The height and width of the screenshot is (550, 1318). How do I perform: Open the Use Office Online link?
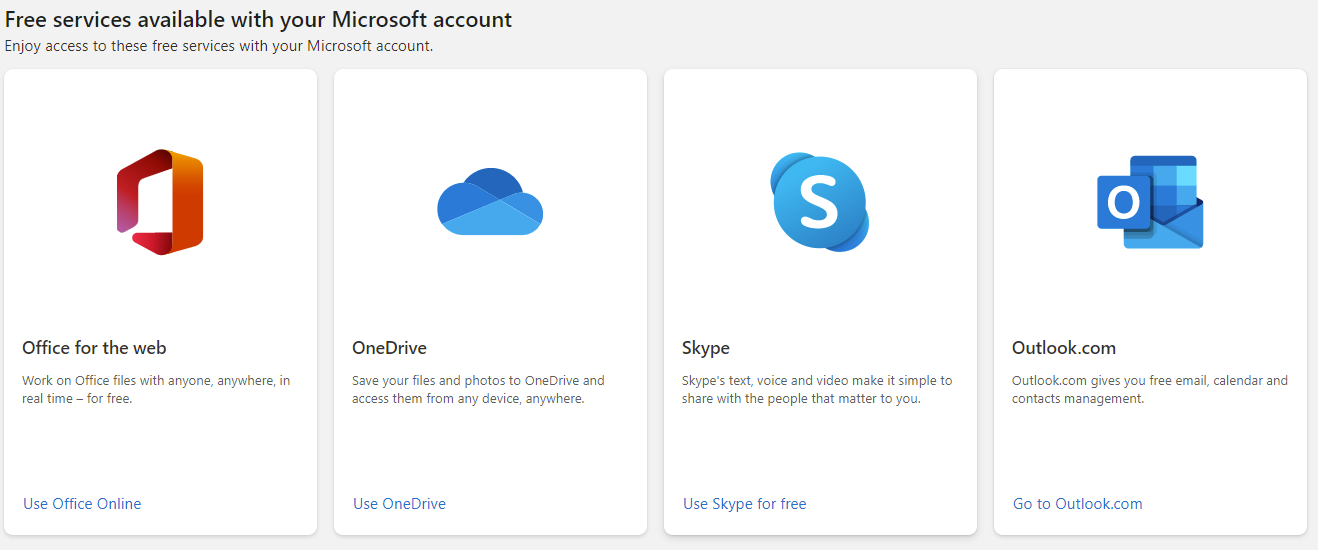click(82, 504)
